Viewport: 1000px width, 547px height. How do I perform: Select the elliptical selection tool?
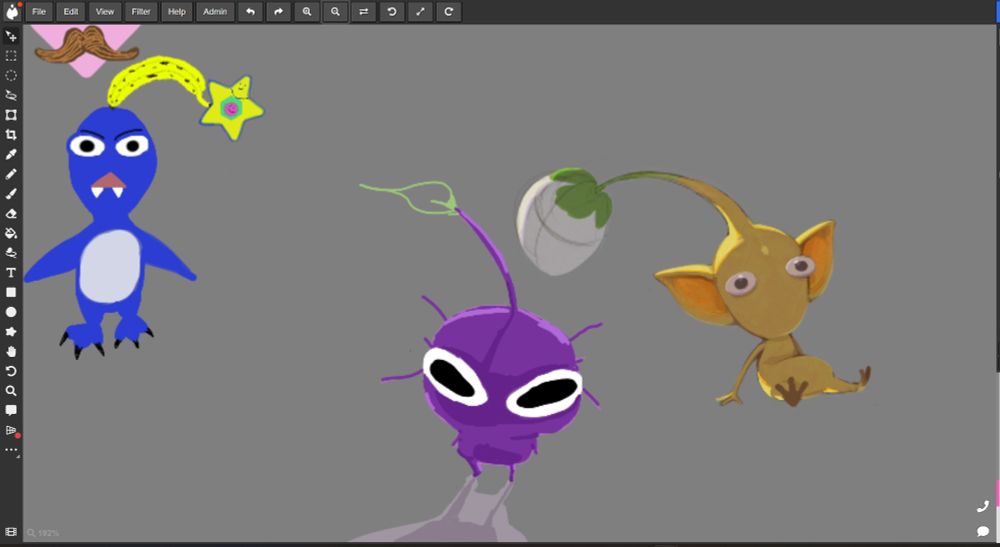click(11, 76)
